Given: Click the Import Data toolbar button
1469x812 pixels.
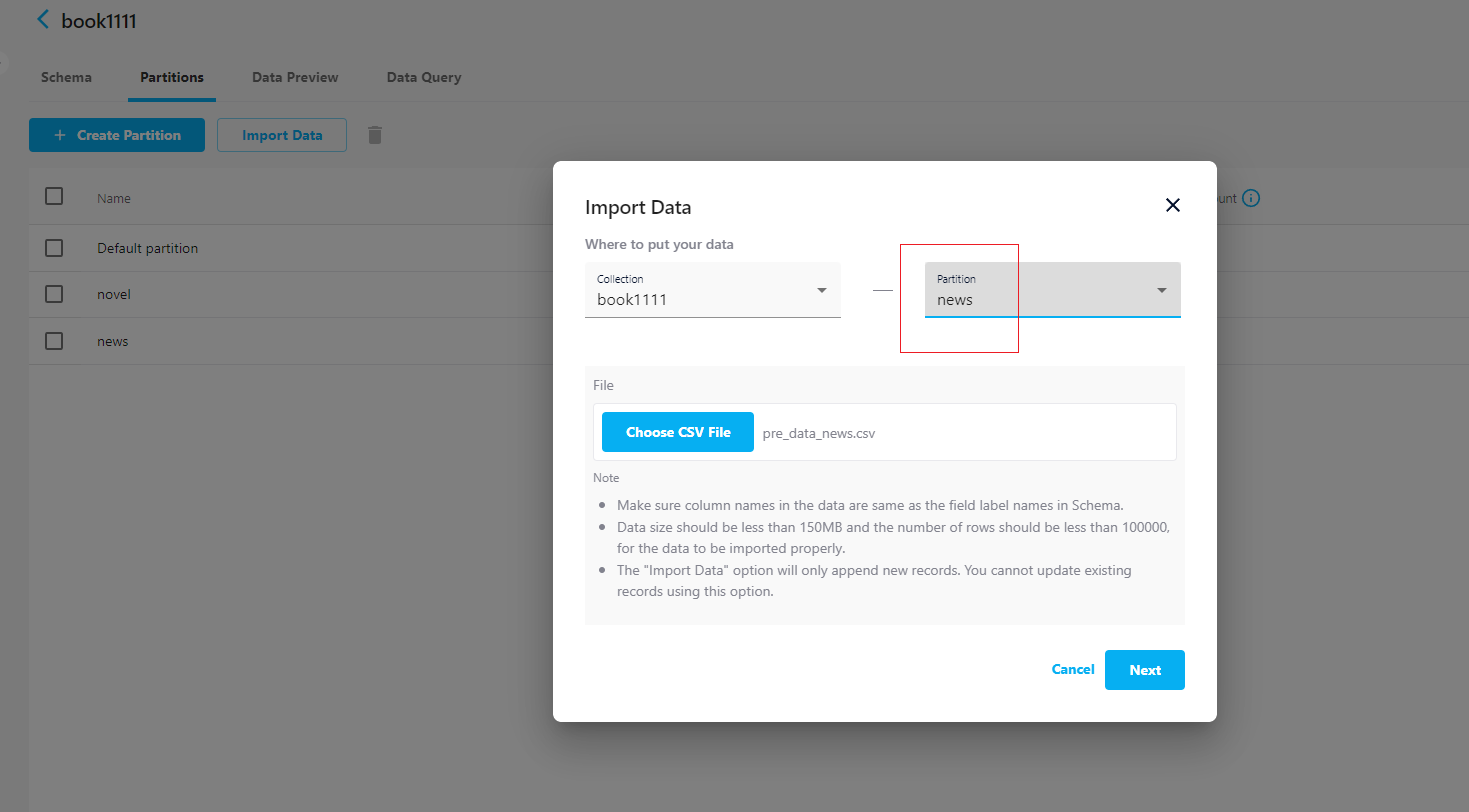Looking at the screenshot, I should [x=281, y=134].
